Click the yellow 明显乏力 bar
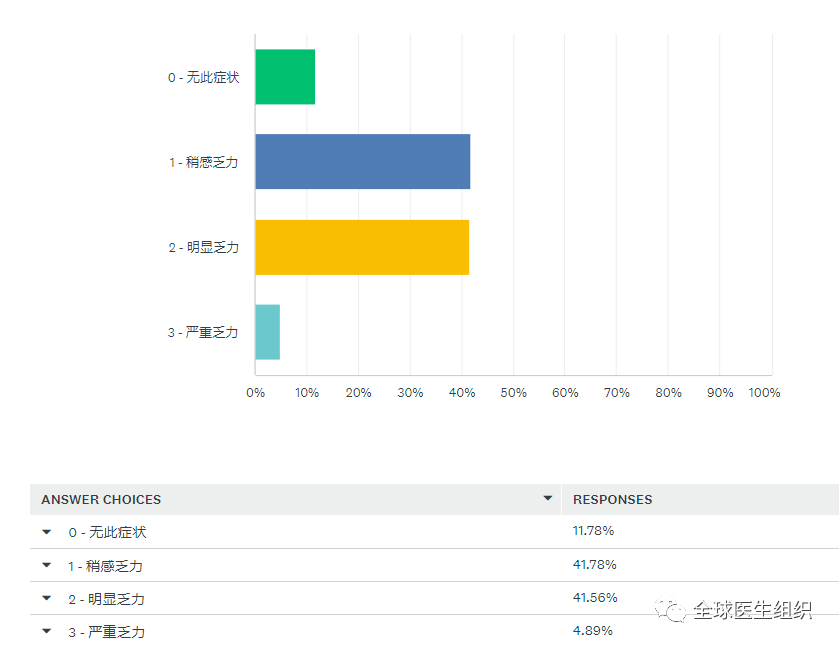The width and height of the screenshot is (839, 646). [x=362, y=247]
